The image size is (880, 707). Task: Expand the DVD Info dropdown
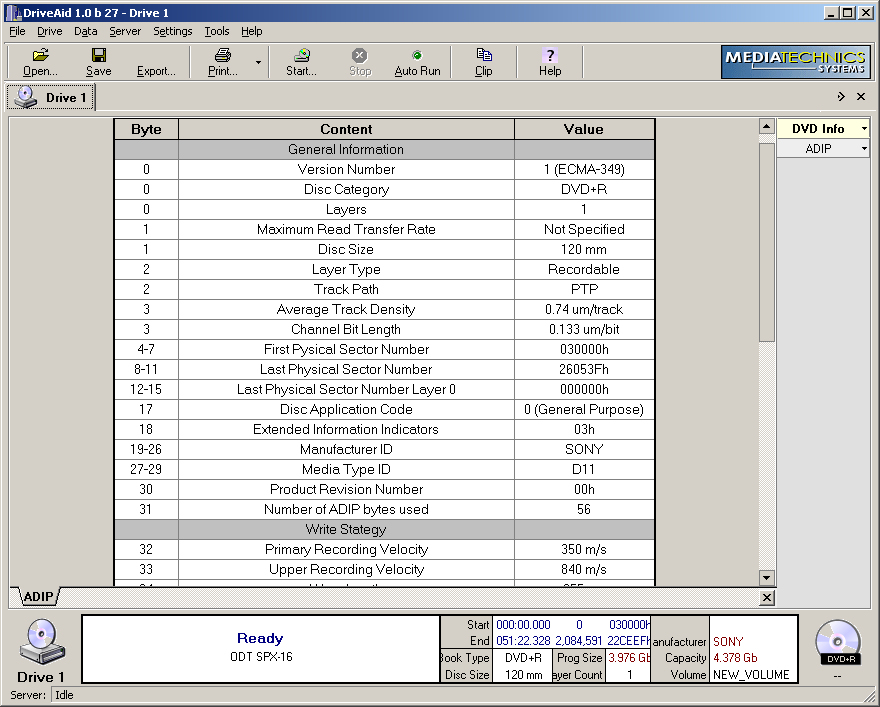[x=863, y=129]
